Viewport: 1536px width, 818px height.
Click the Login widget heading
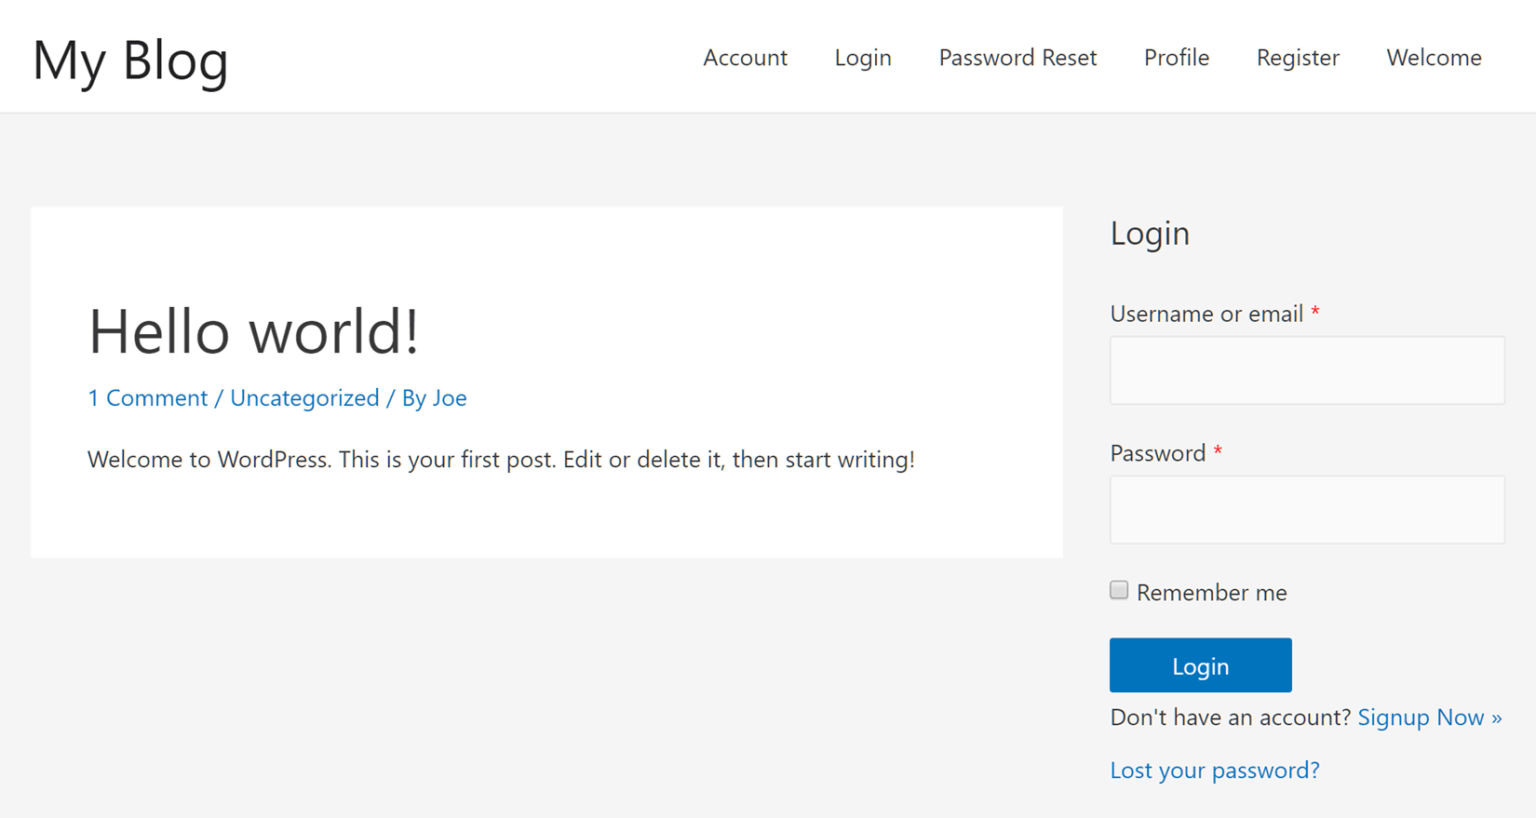pyautogui.click(x=1149, y=233)
